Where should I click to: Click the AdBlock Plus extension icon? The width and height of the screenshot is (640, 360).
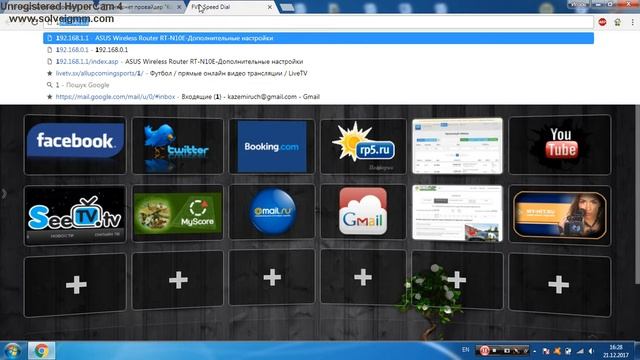pos(602,22)
